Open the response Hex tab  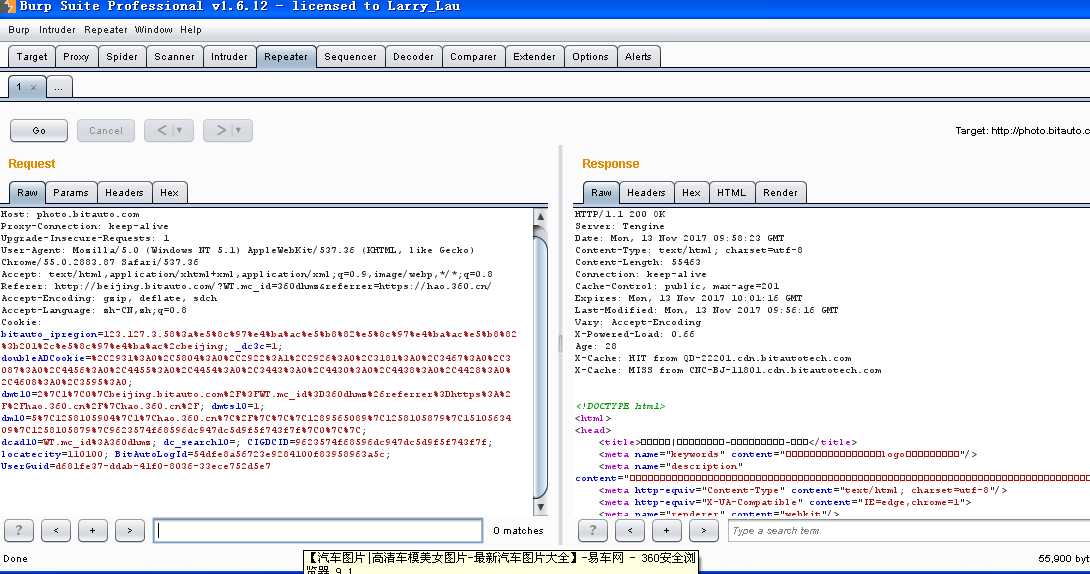click(x=691, y=192)
